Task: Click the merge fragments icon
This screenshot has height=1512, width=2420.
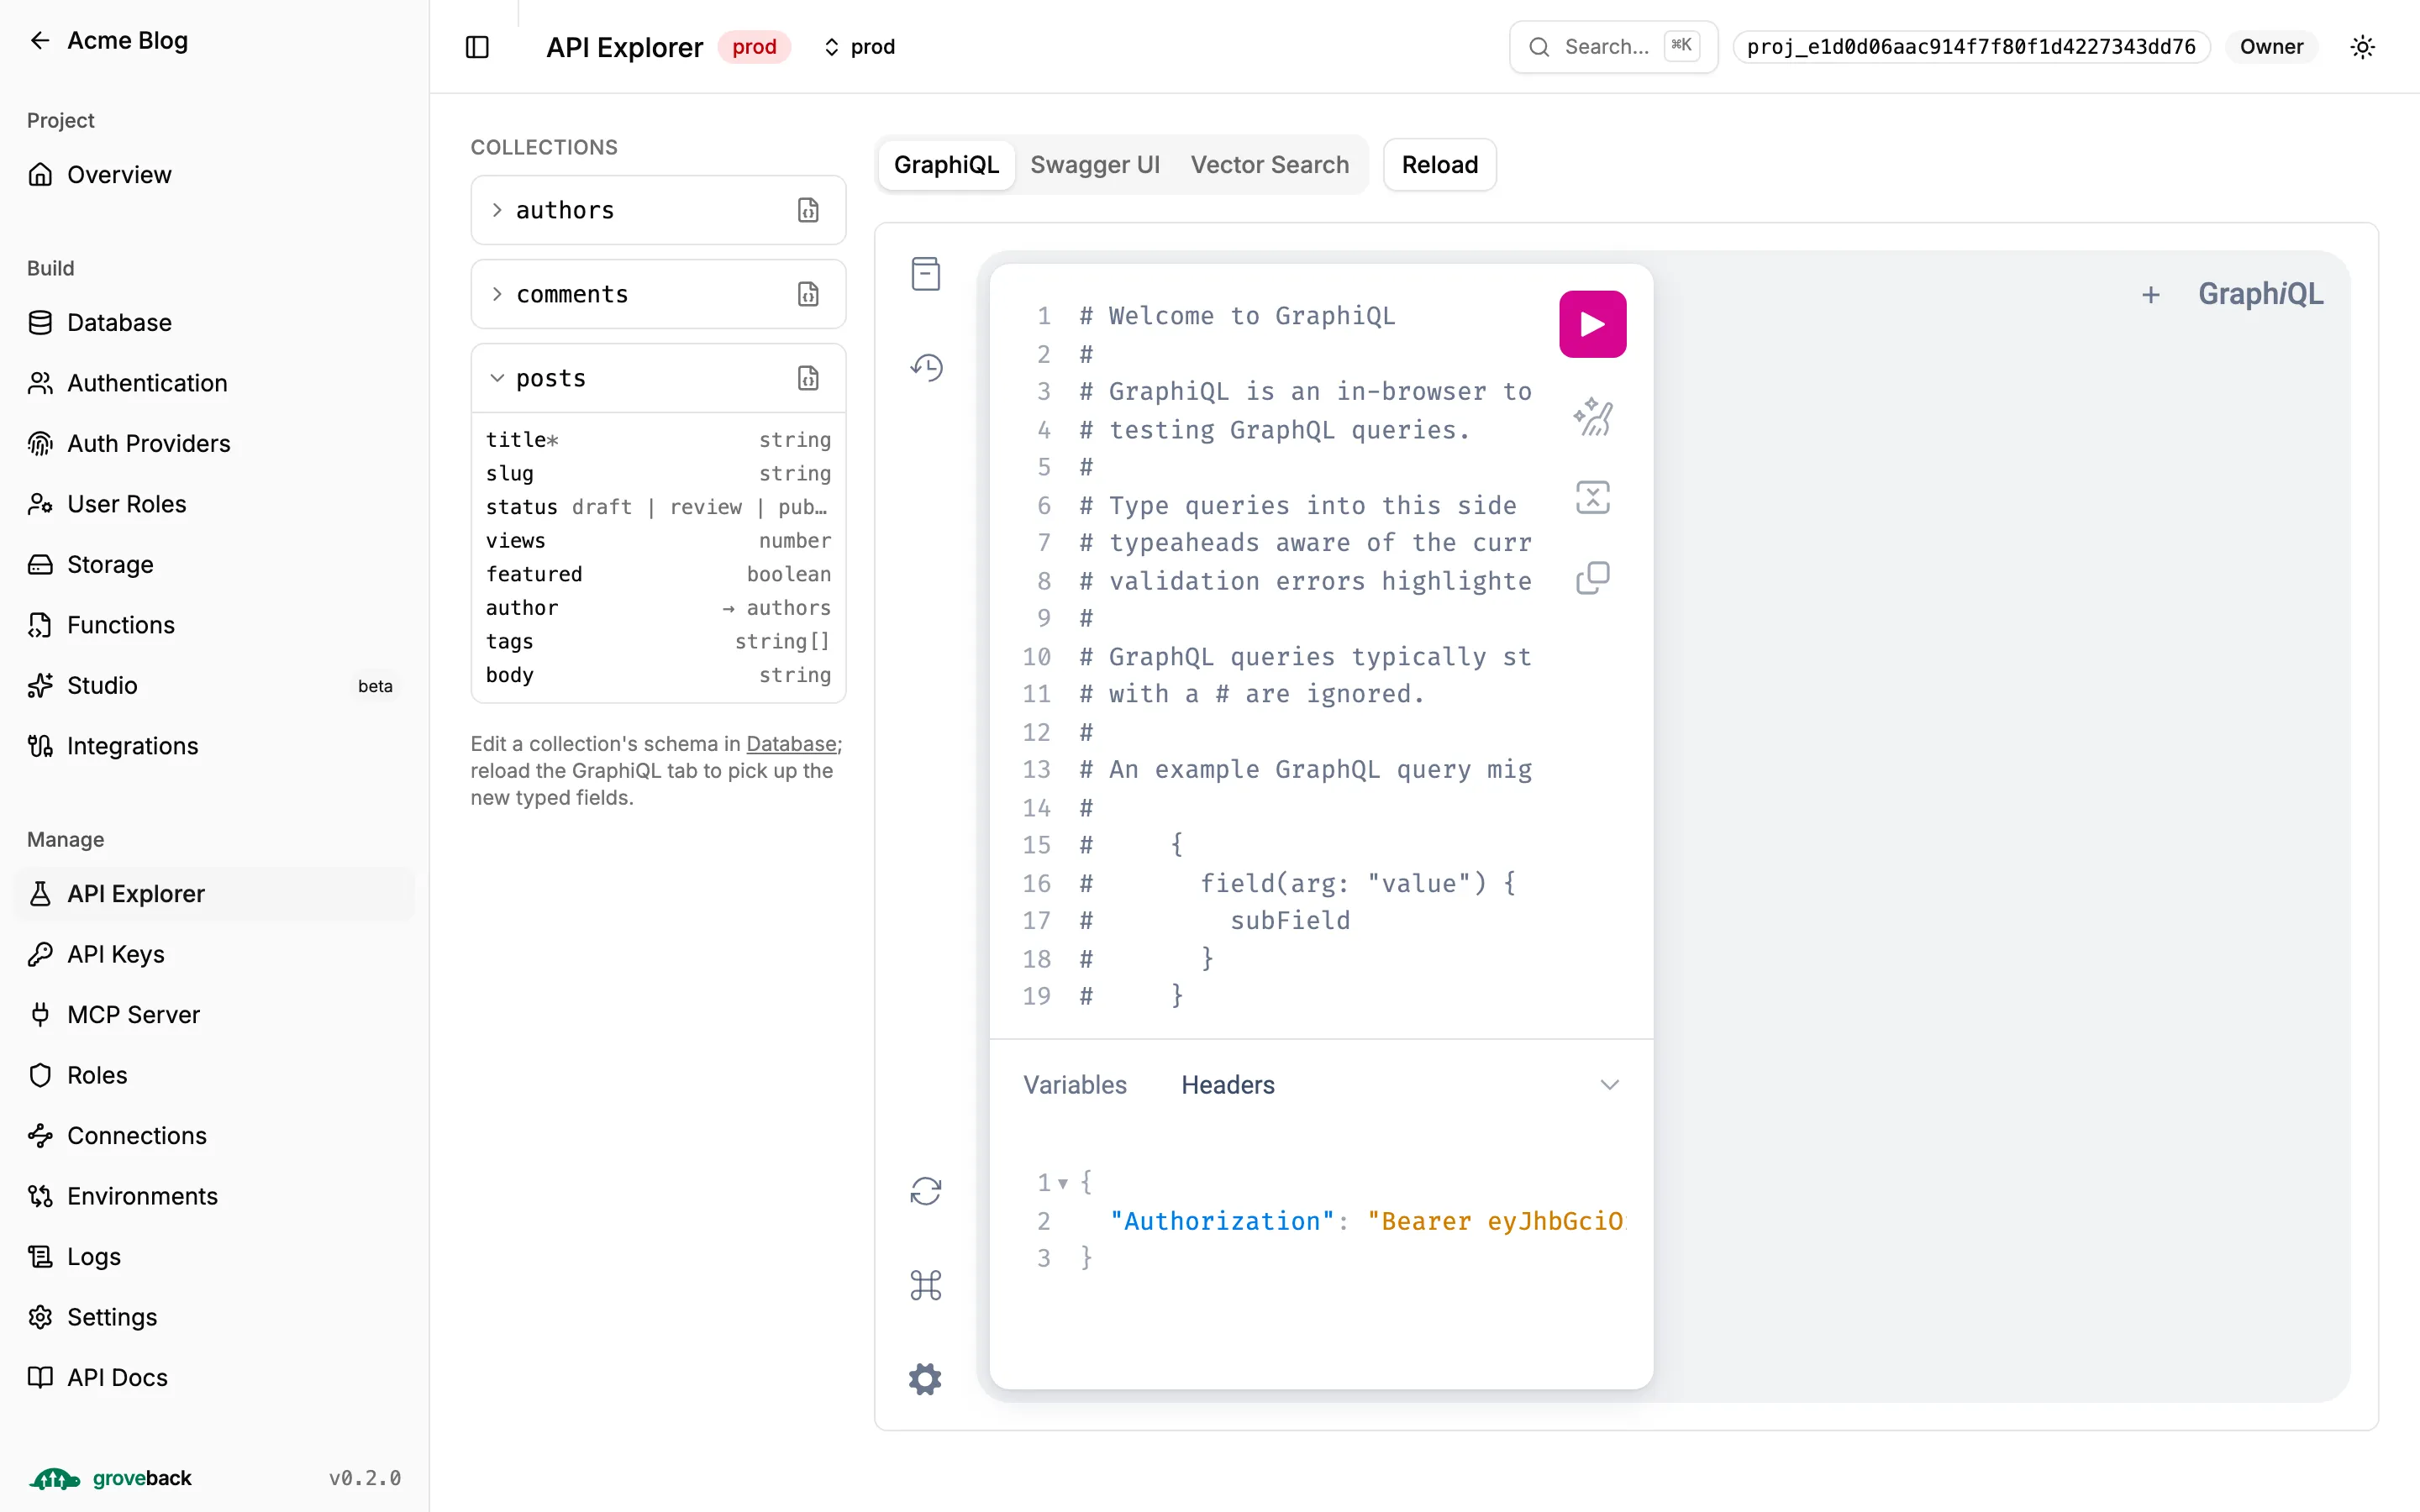Action: pyautogui.click(x=1592, y=497)
